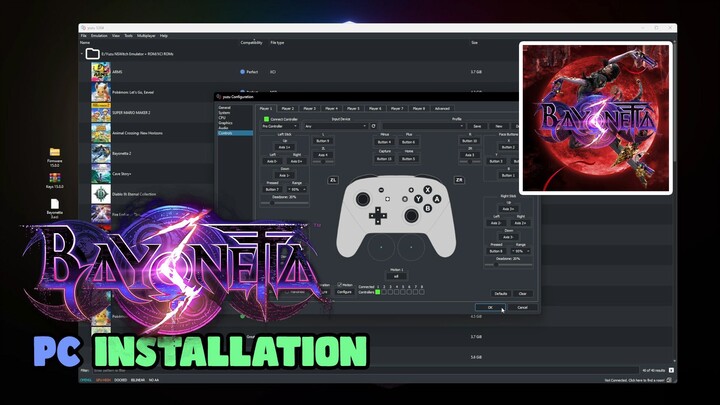Image resolution: width=720 pixels, height=405 pixels.
Task: Click the ZR trigger button on controller diagram
Action: [459, 180]
